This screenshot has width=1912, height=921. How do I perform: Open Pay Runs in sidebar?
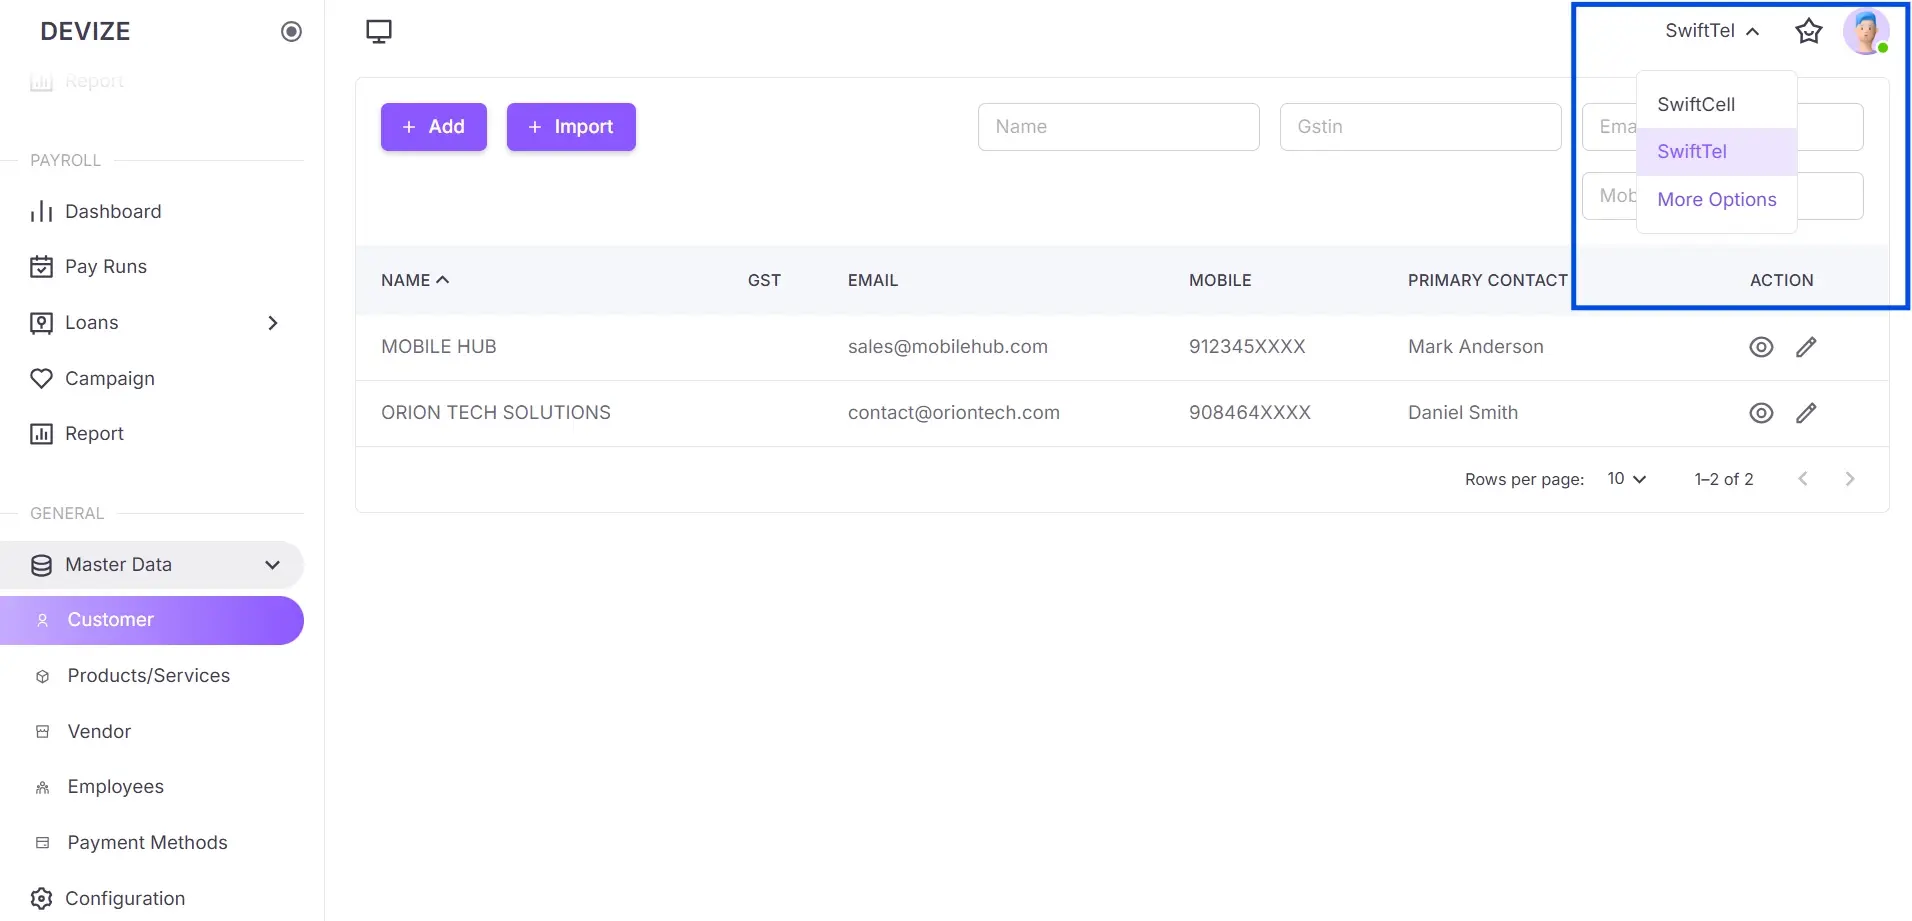pos(152,267)
